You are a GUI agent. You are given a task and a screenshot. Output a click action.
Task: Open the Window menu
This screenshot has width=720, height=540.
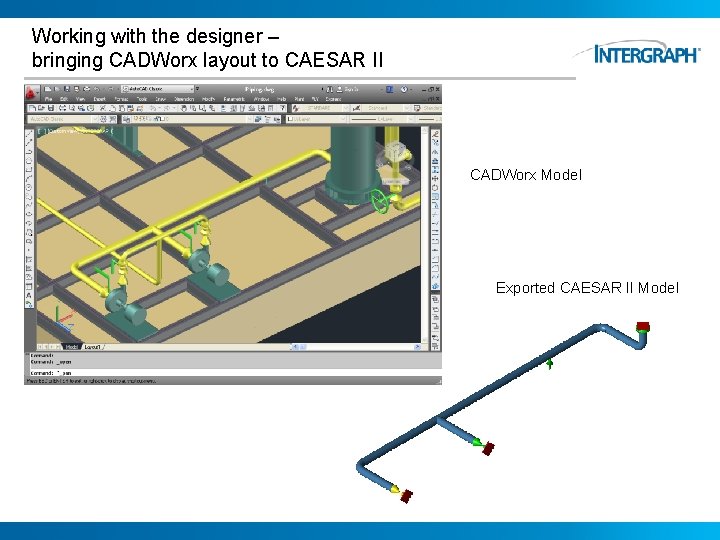tap(261, 99)
